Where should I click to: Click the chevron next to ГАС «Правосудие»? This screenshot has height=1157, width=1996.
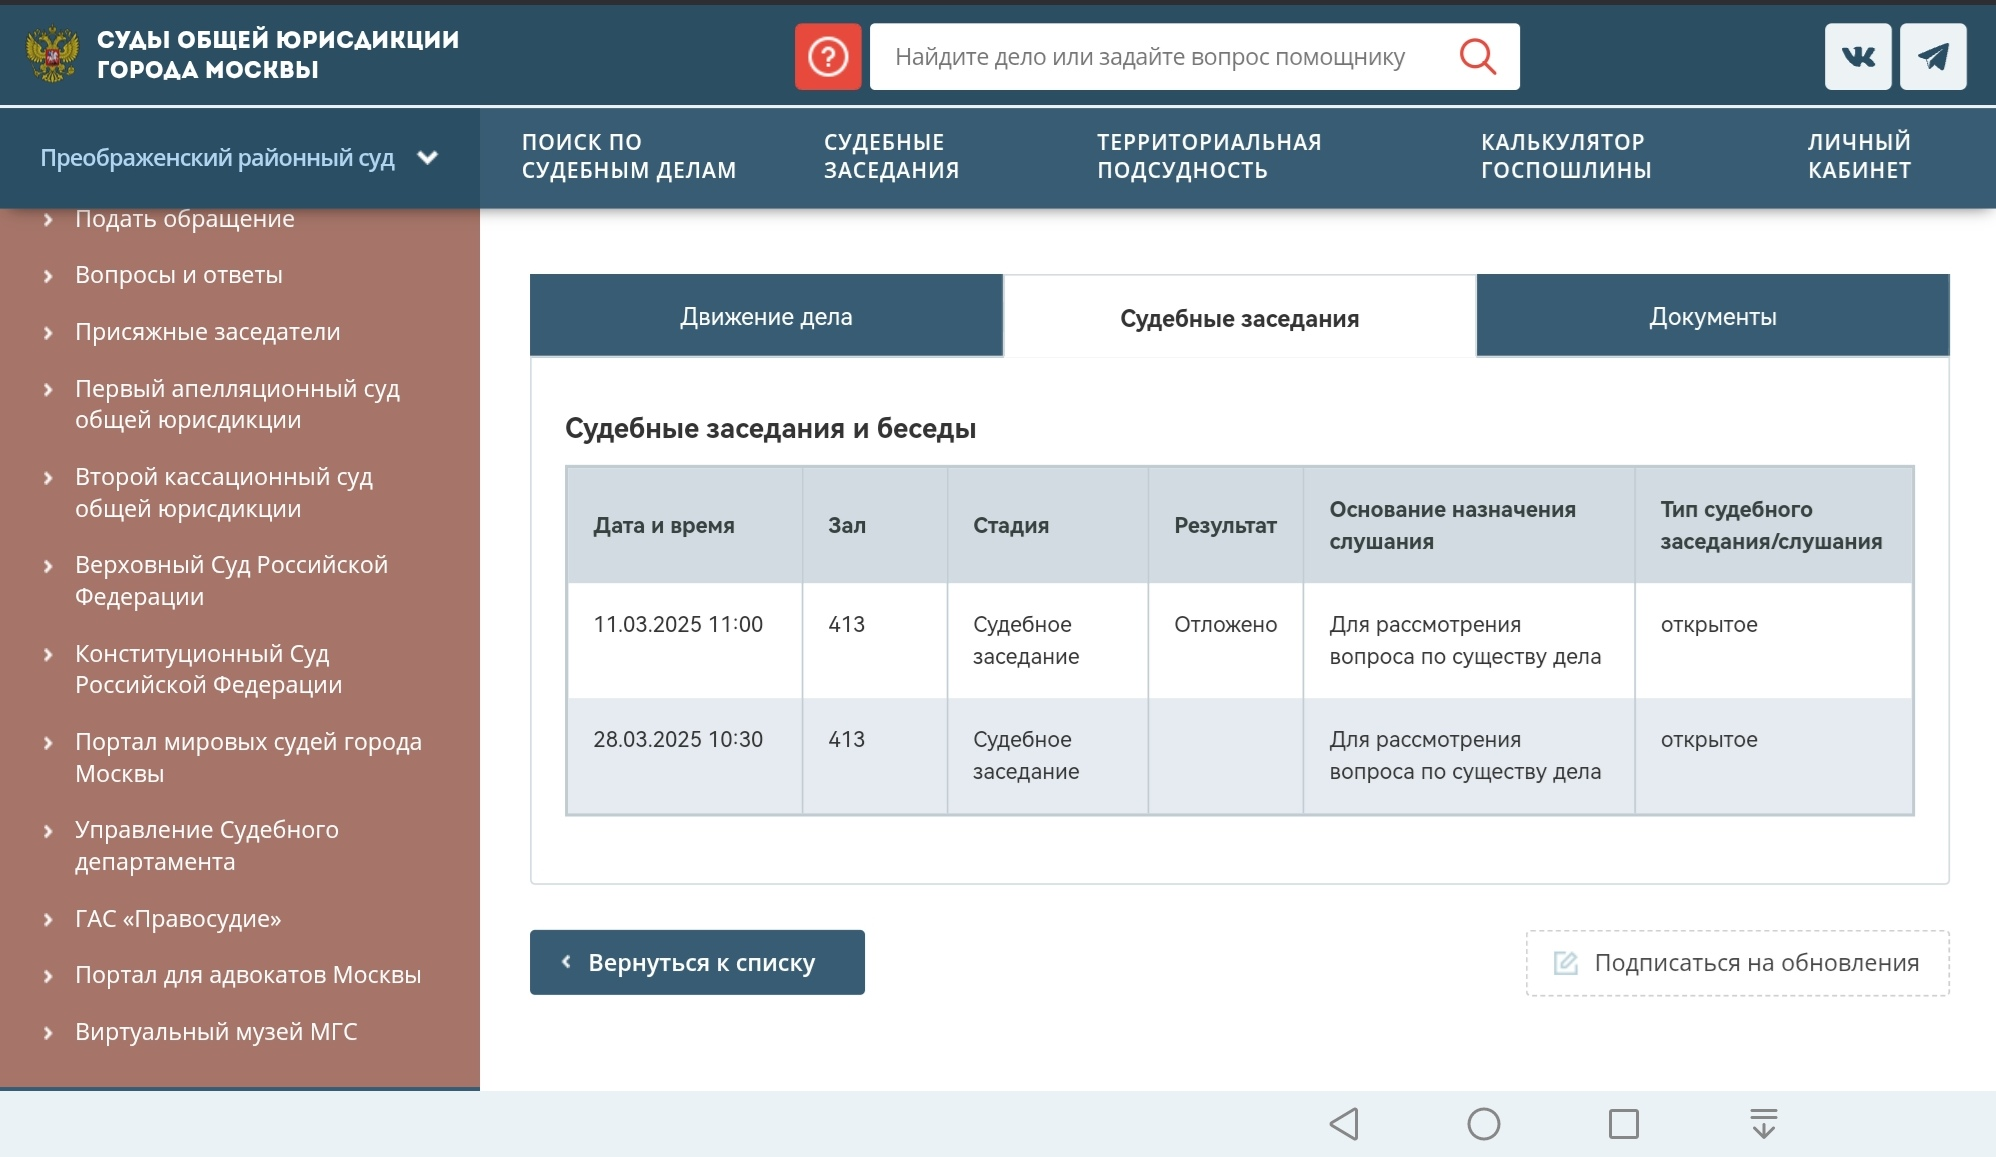tap(47, 919)
